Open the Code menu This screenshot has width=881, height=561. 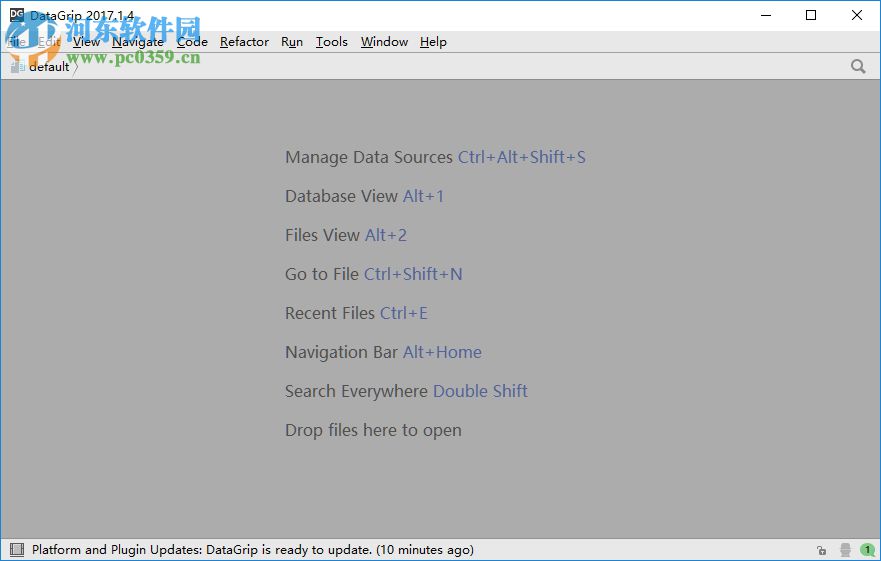192,42
